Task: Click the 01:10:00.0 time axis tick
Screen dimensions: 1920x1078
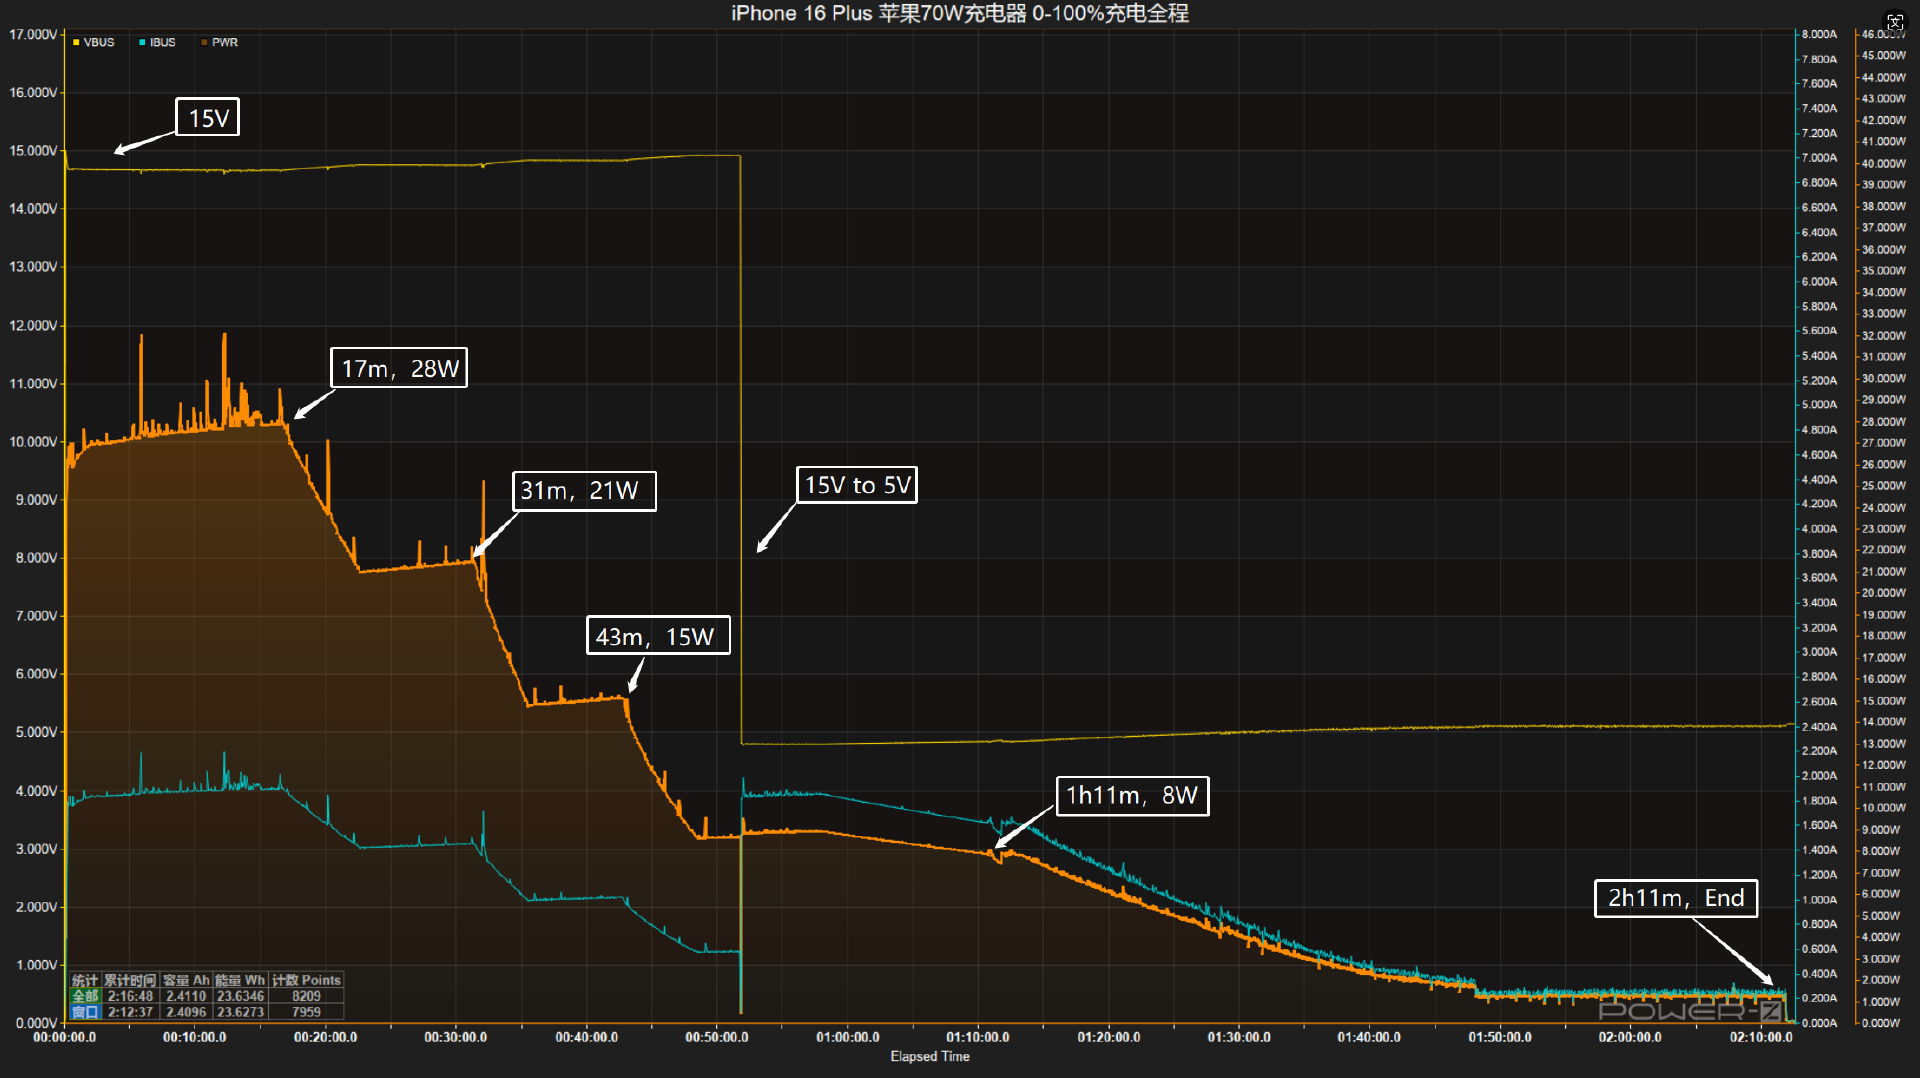Action: pyautogui.click(x=978, y=1037)
